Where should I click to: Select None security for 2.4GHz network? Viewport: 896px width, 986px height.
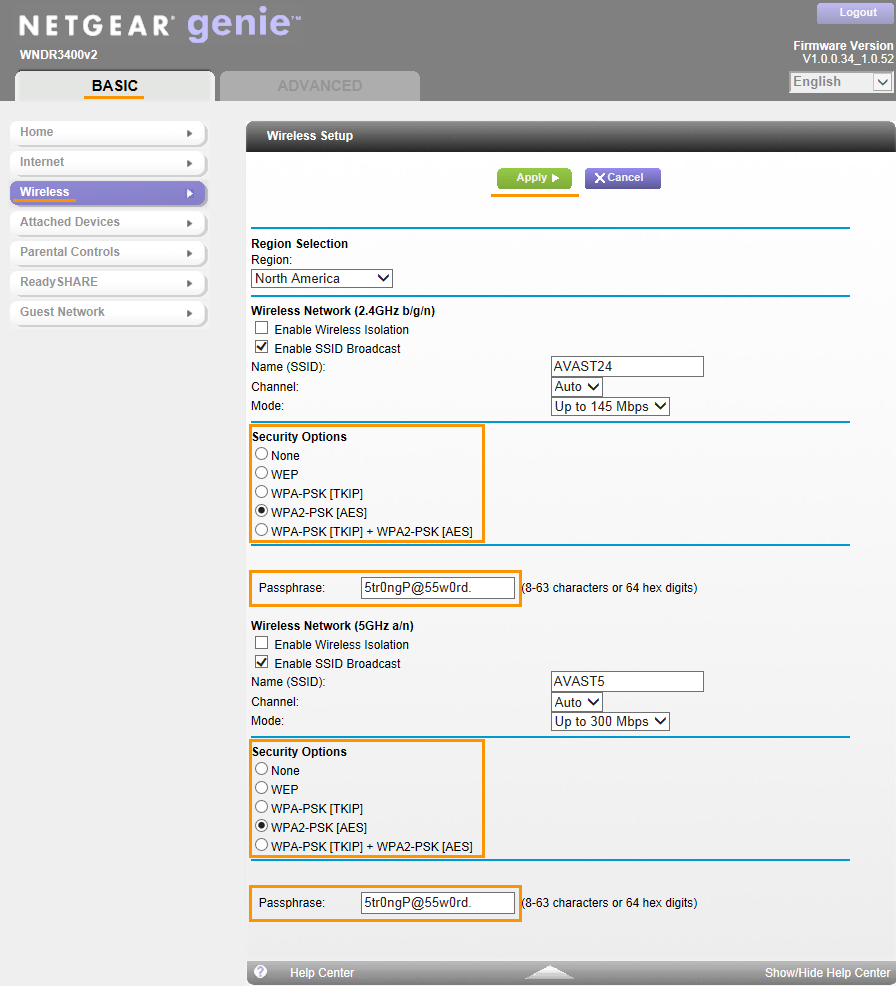[262, 454]
